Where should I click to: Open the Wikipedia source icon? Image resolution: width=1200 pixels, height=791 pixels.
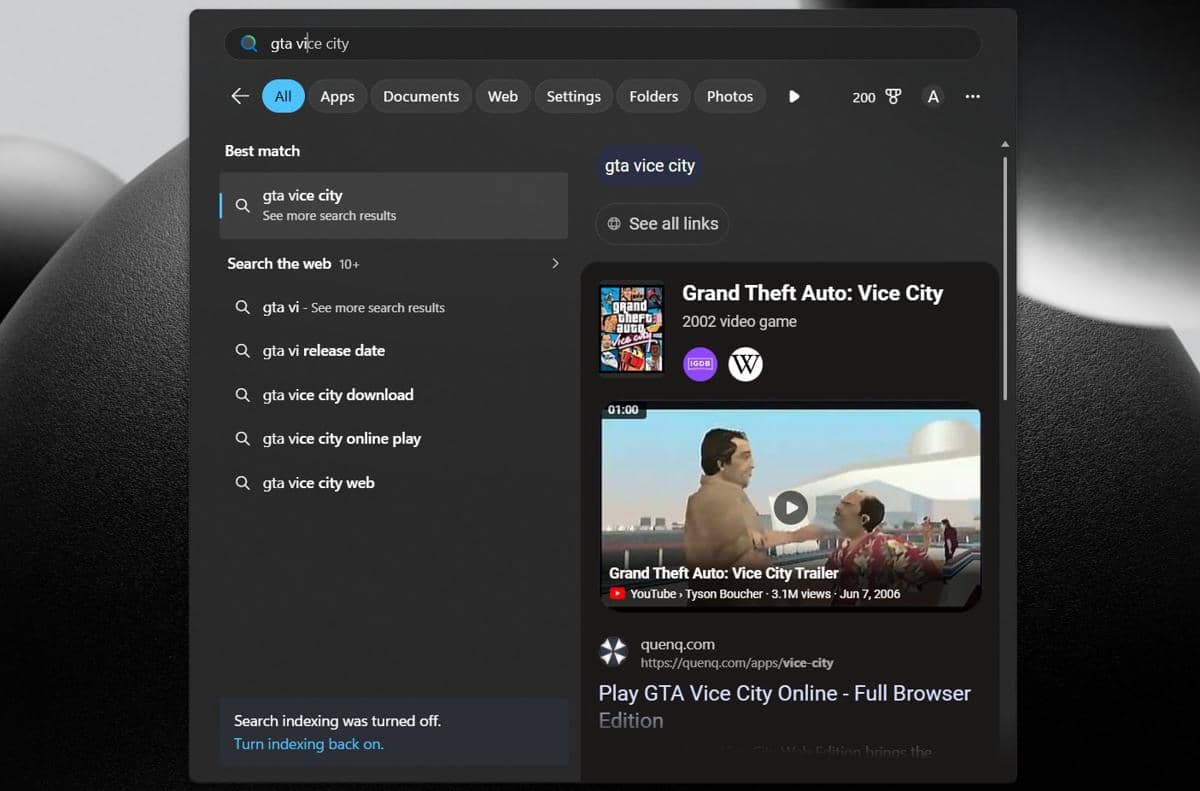click(746, 364)
